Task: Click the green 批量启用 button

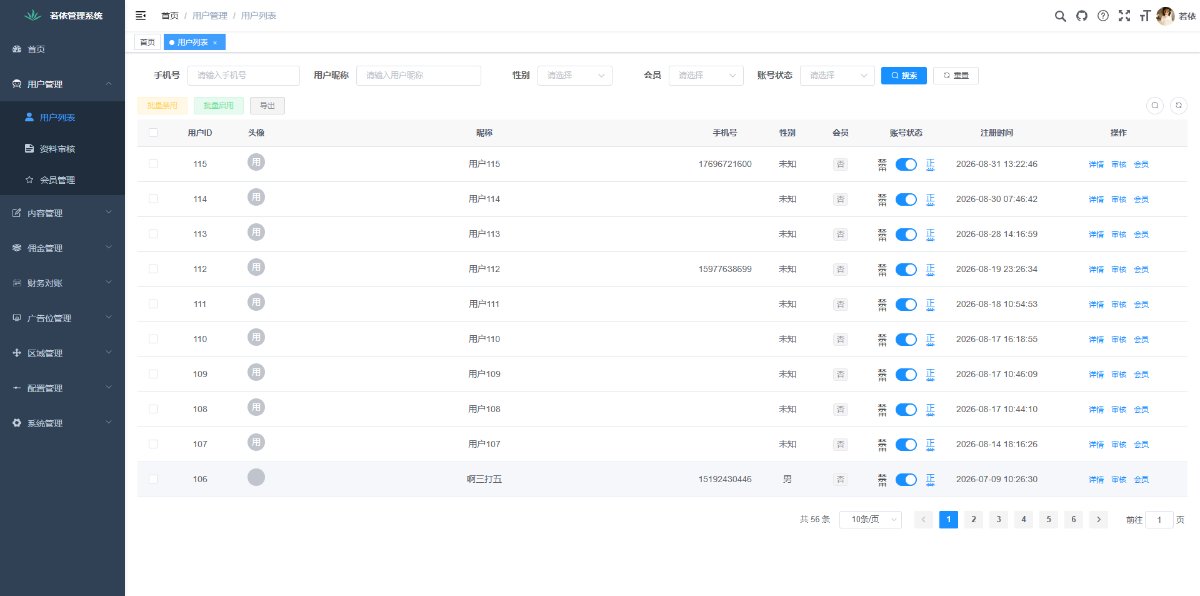Action: (218, 104)
